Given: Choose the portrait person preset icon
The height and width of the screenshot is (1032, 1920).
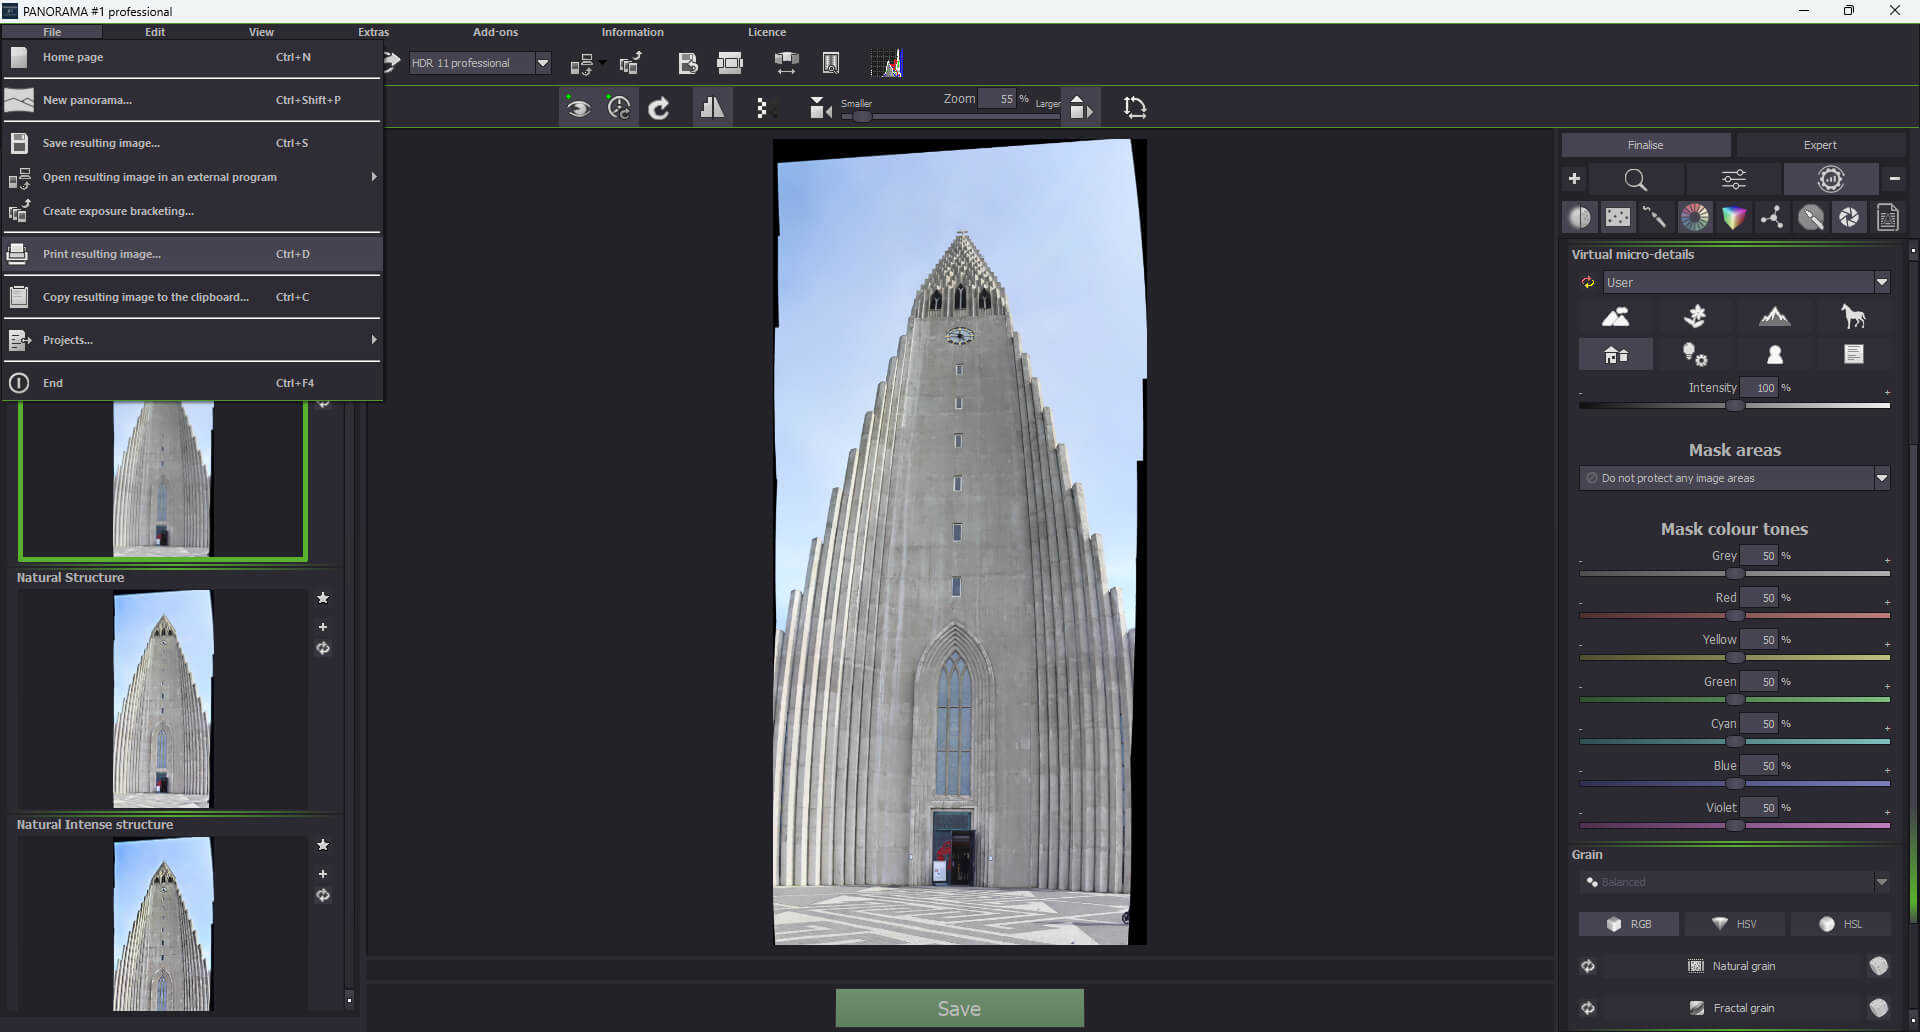Looking at the screenshot, I should [1774, 355].
